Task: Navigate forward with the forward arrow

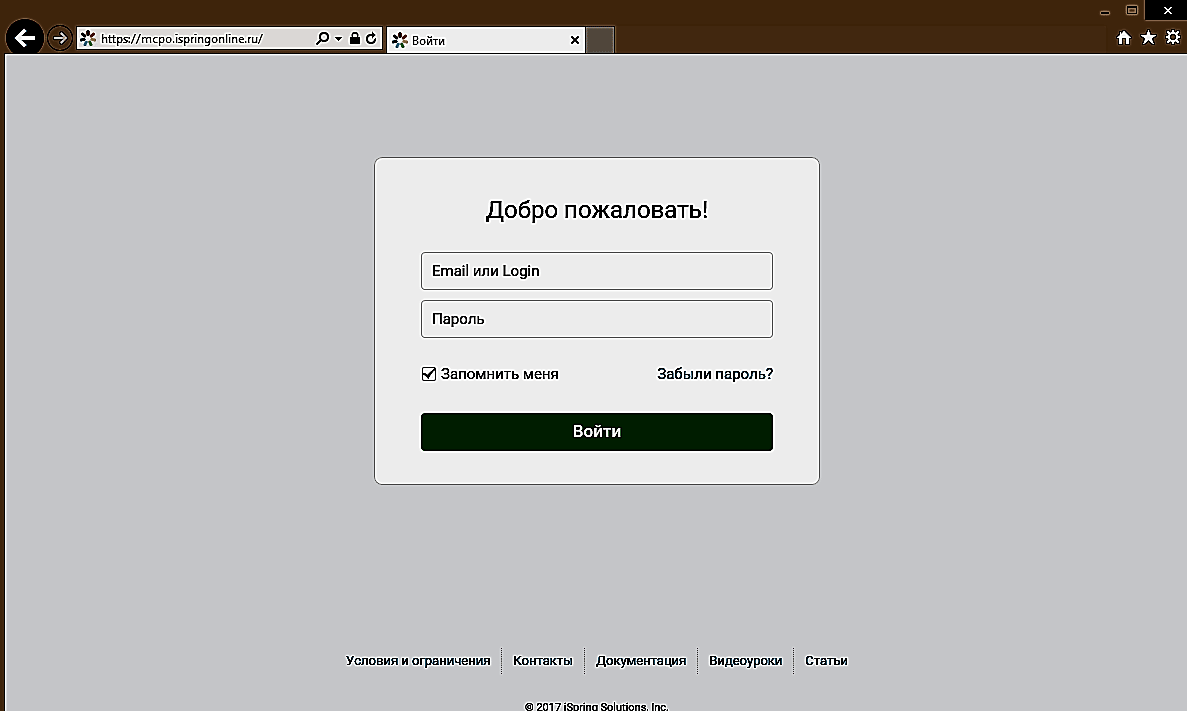Action: (60, 37)
